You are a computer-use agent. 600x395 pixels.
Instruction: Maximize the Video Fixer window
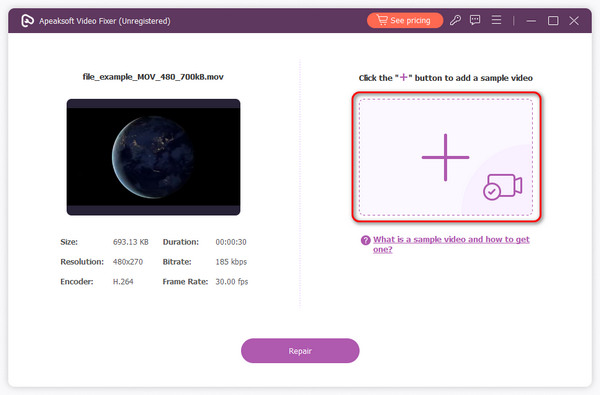coord(553,21)
